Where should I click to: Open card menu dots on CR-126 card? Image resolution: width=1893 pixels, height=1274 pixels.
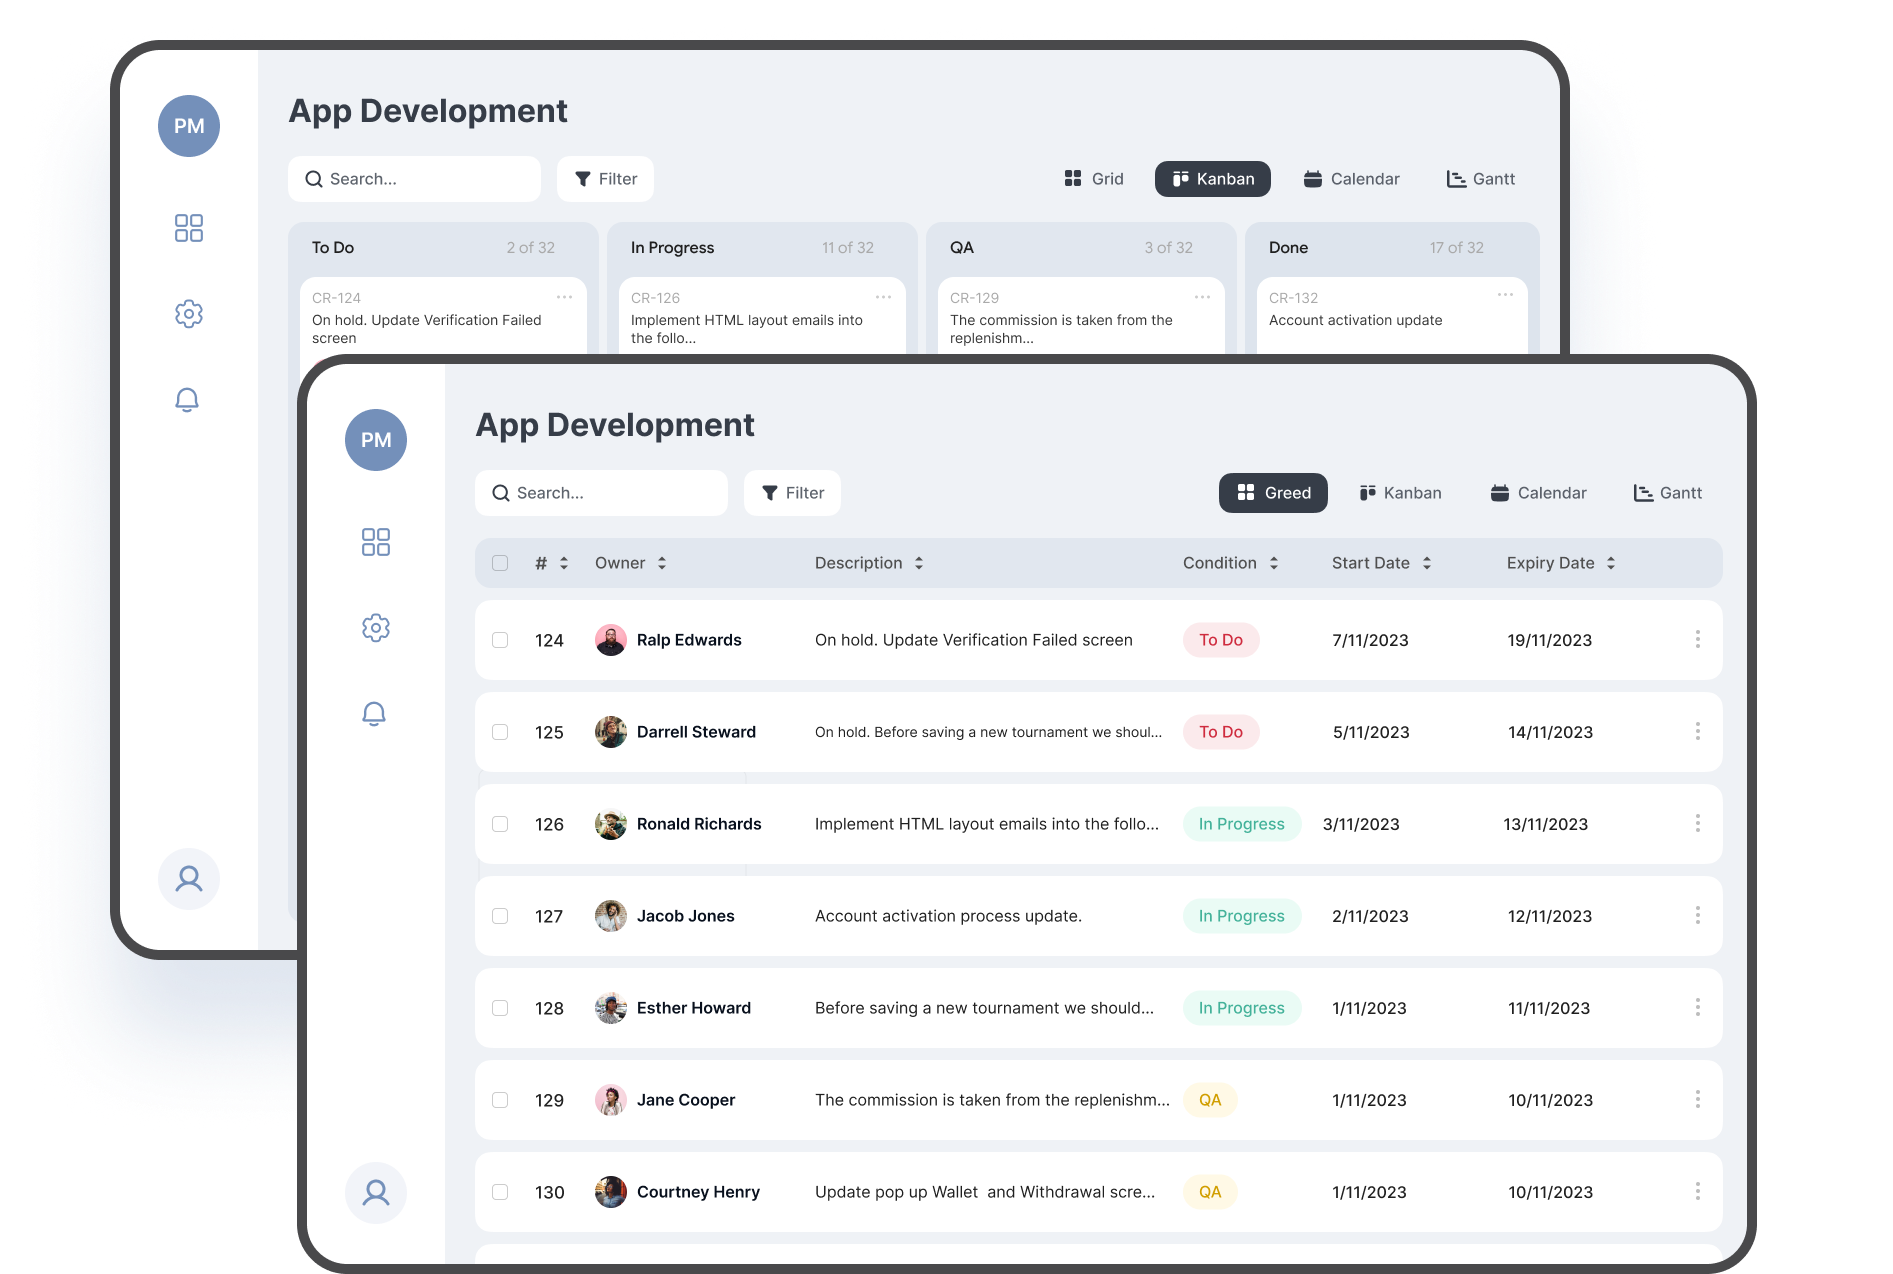point(884,297)
